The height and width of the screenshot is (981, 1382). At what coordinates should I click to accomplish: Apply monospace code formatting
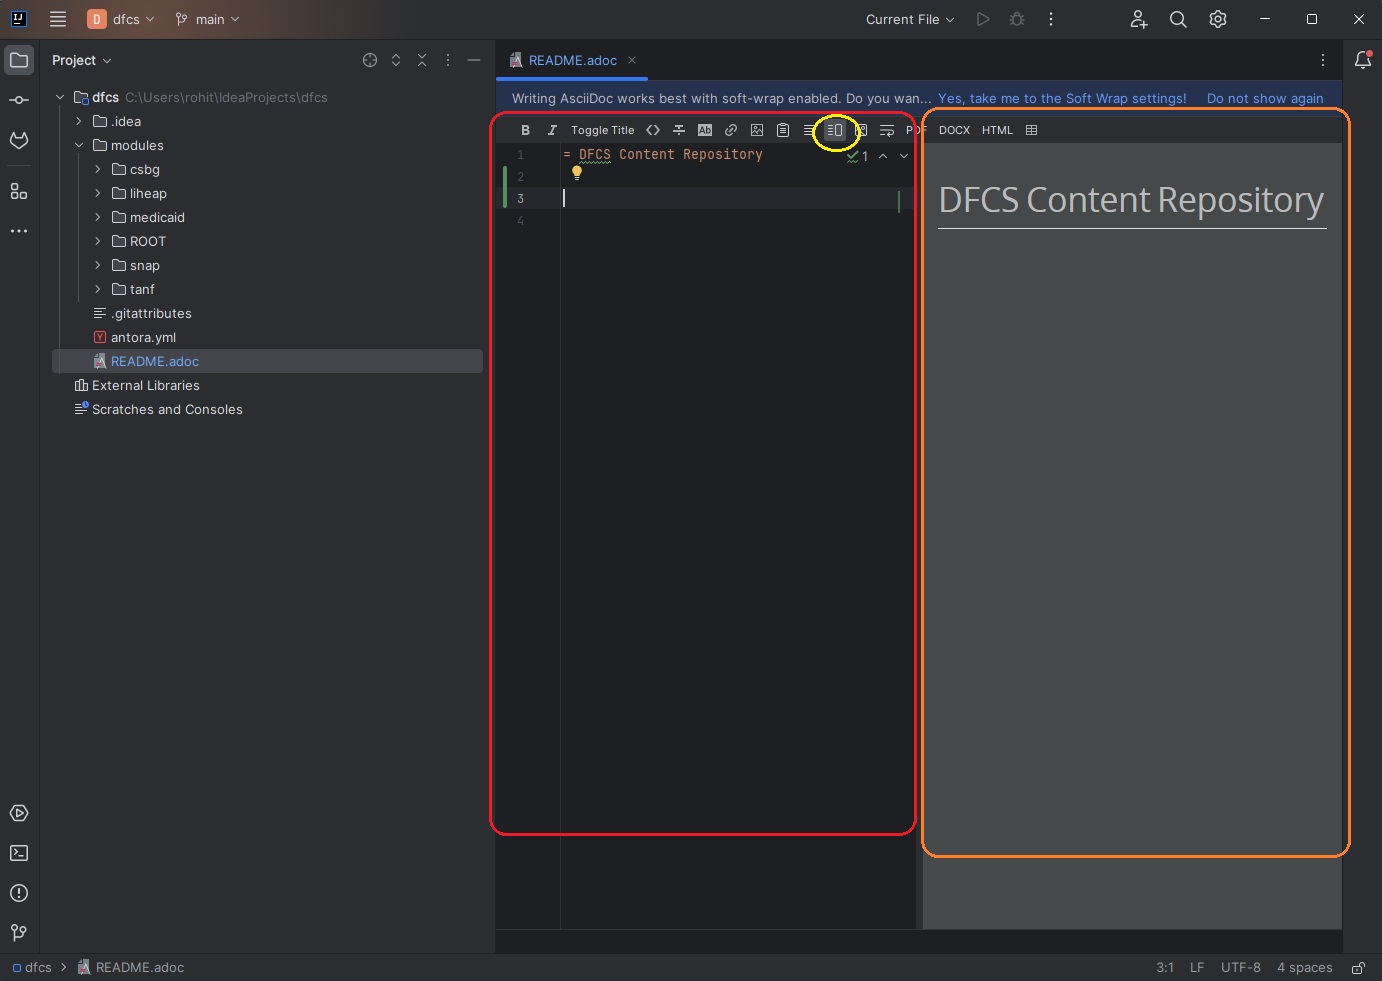click(653, 130)
